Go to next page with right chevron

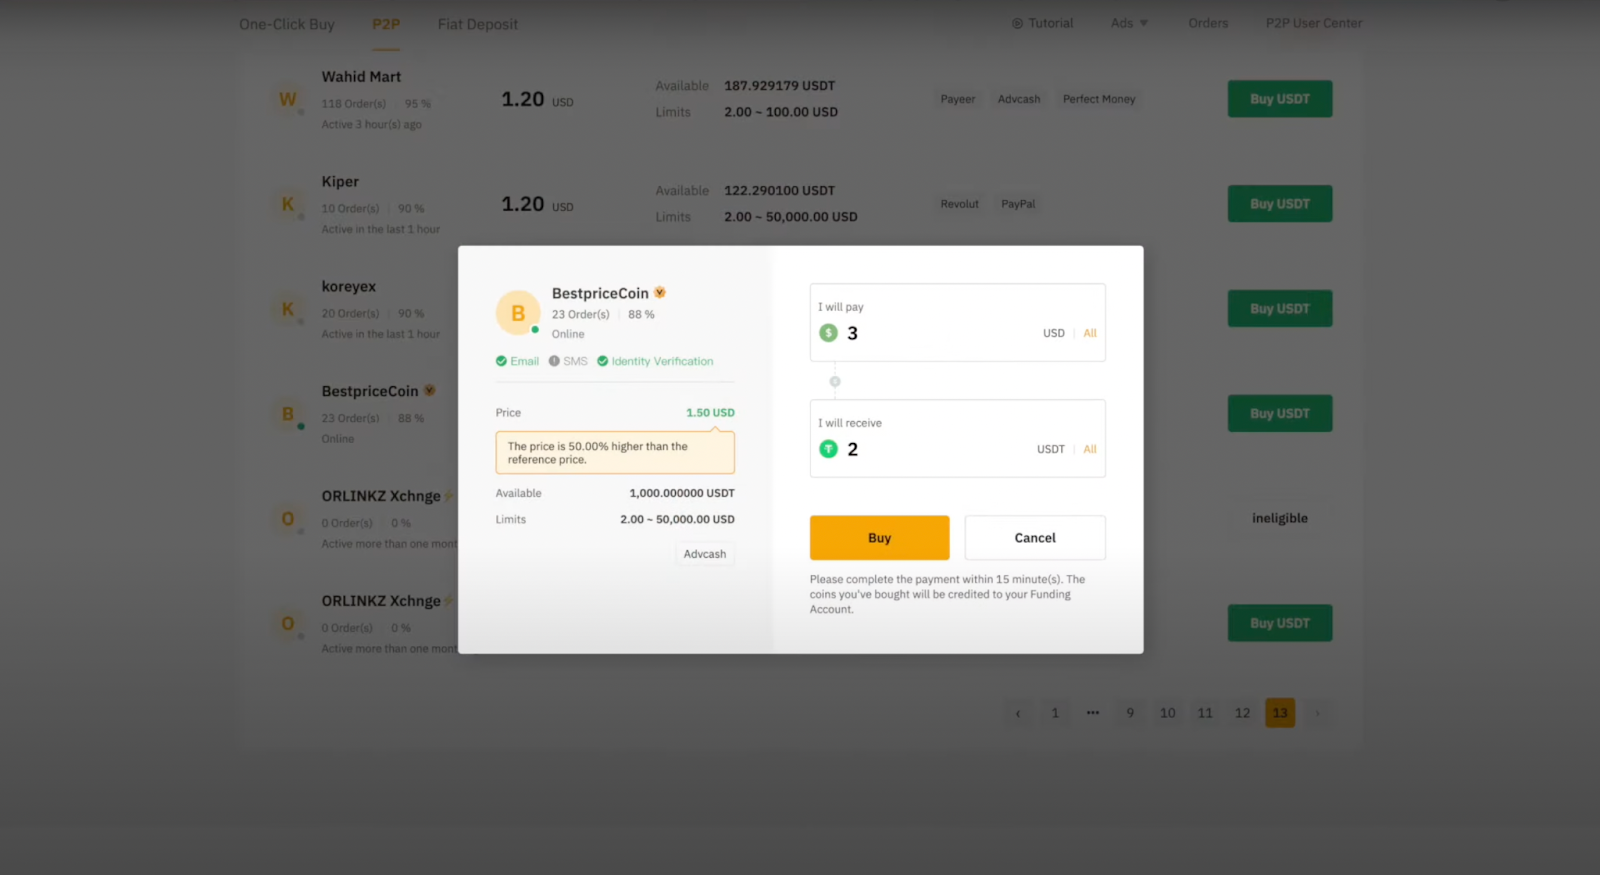[1317, 713]
